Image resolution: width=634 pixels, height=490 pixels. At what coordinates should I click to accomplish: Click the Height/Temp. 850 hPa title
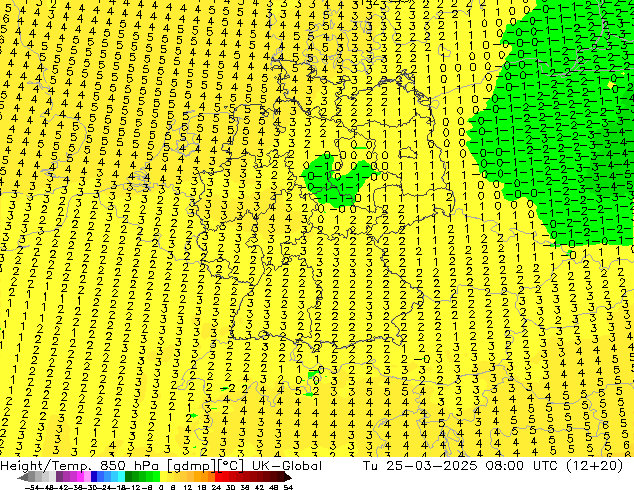pos(79,466)
